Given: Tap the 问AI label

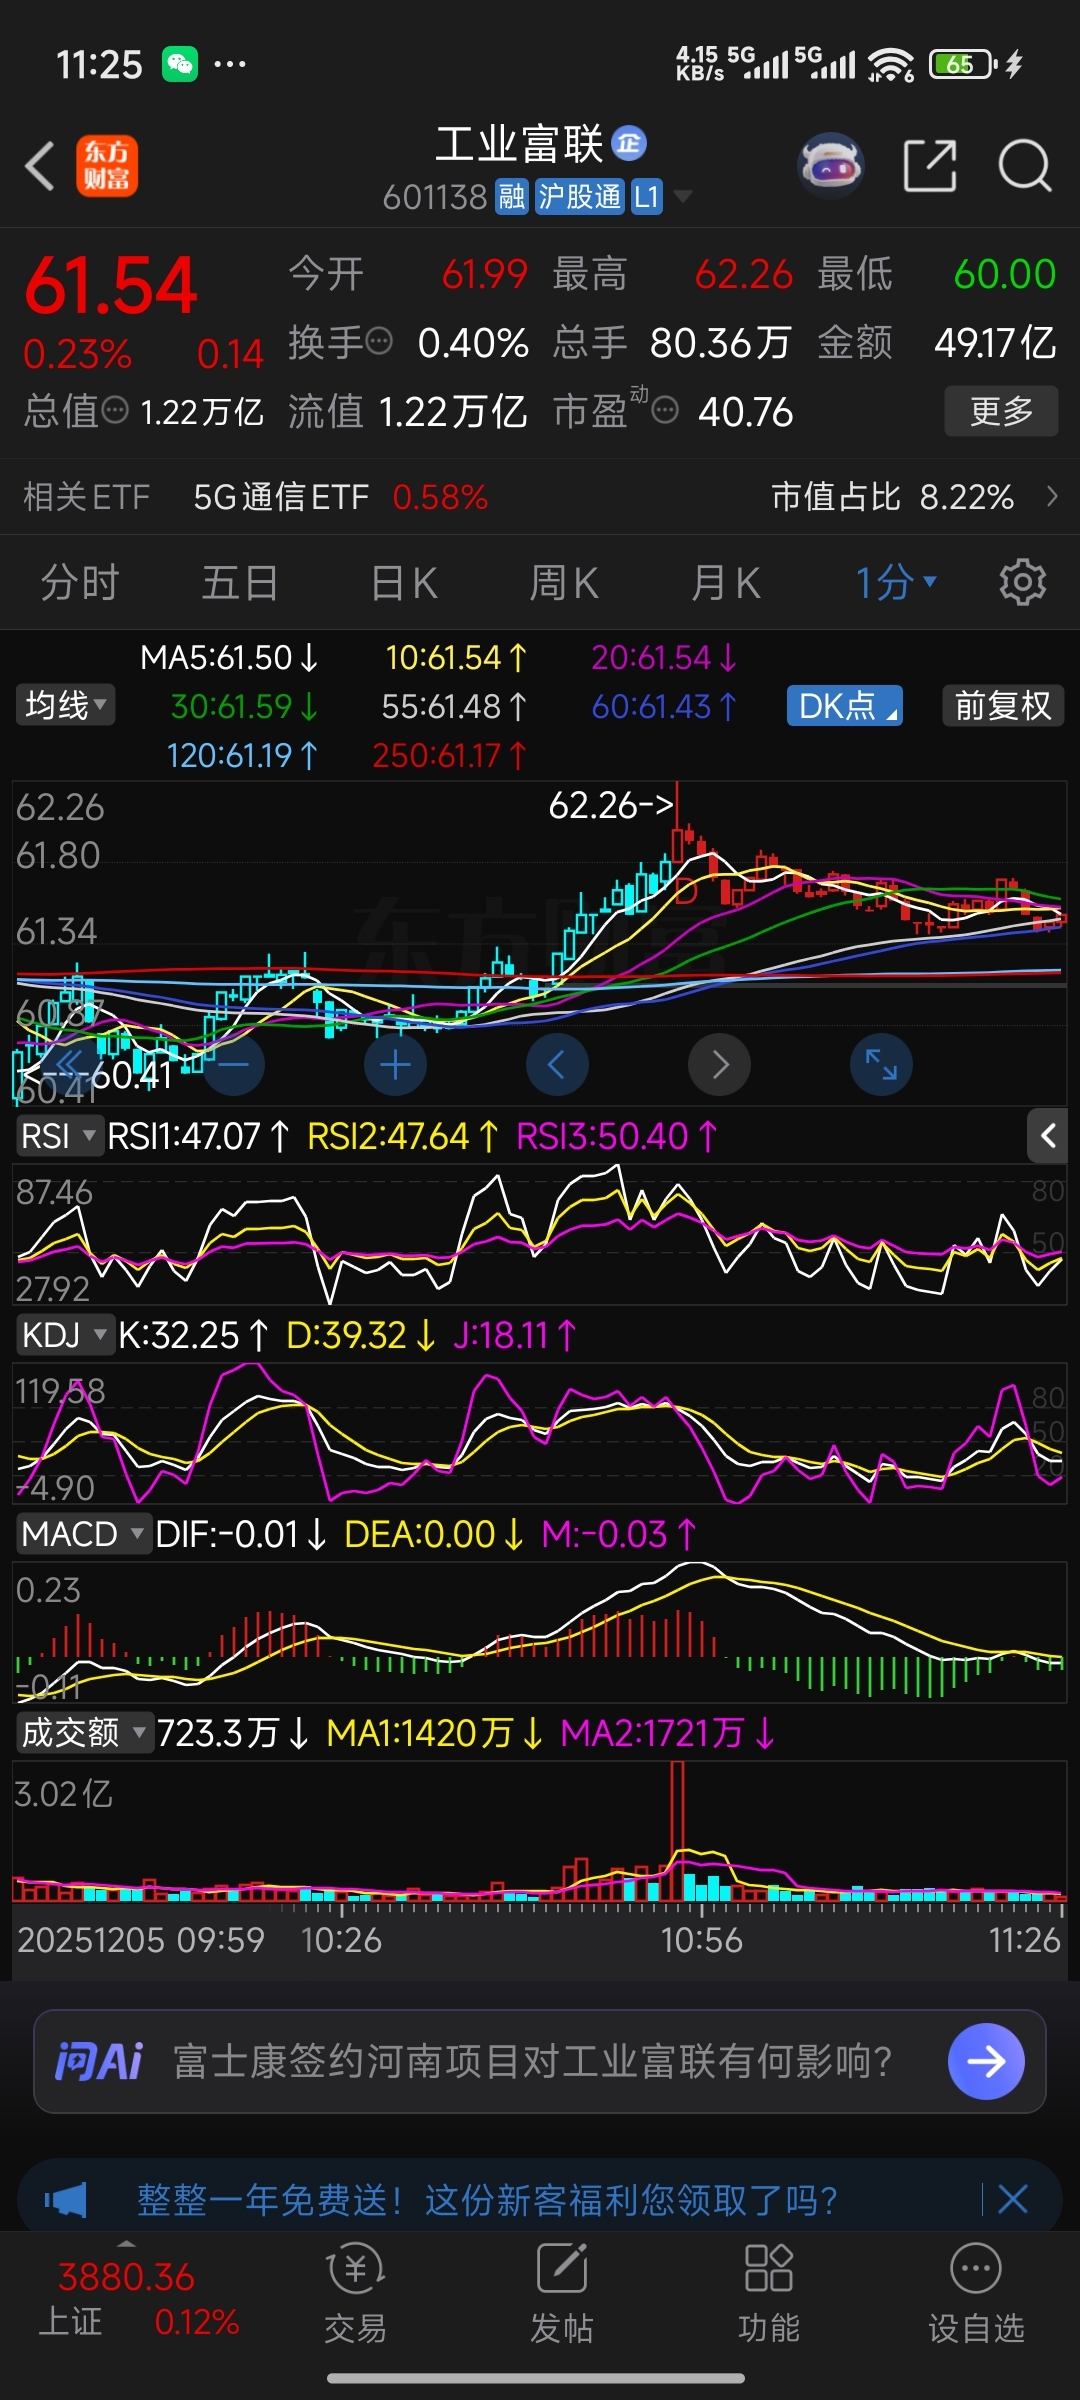Looking at the screenshot, I should pos(99,2061).
